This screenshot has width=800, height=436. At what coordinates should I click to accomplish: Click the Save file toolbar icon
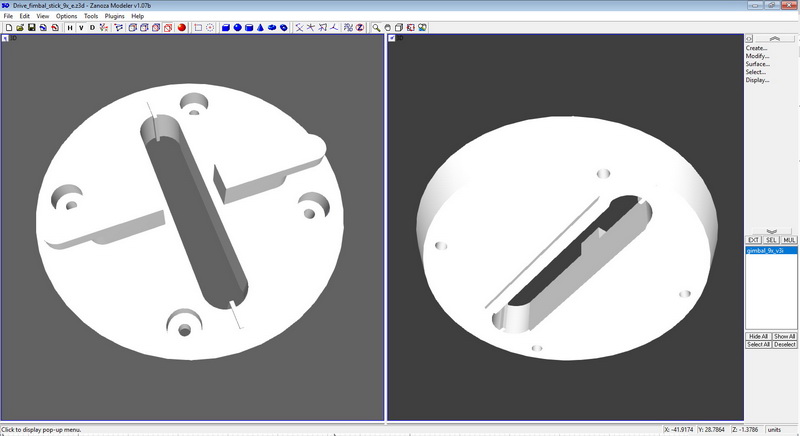[31, 27]
